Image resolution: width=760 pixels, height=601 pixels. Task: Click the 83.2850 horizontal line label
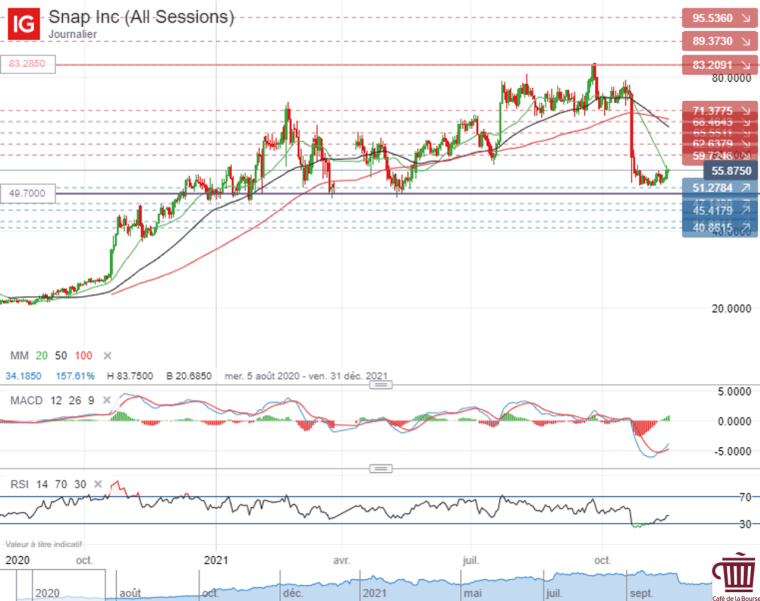tap(28, 64)
